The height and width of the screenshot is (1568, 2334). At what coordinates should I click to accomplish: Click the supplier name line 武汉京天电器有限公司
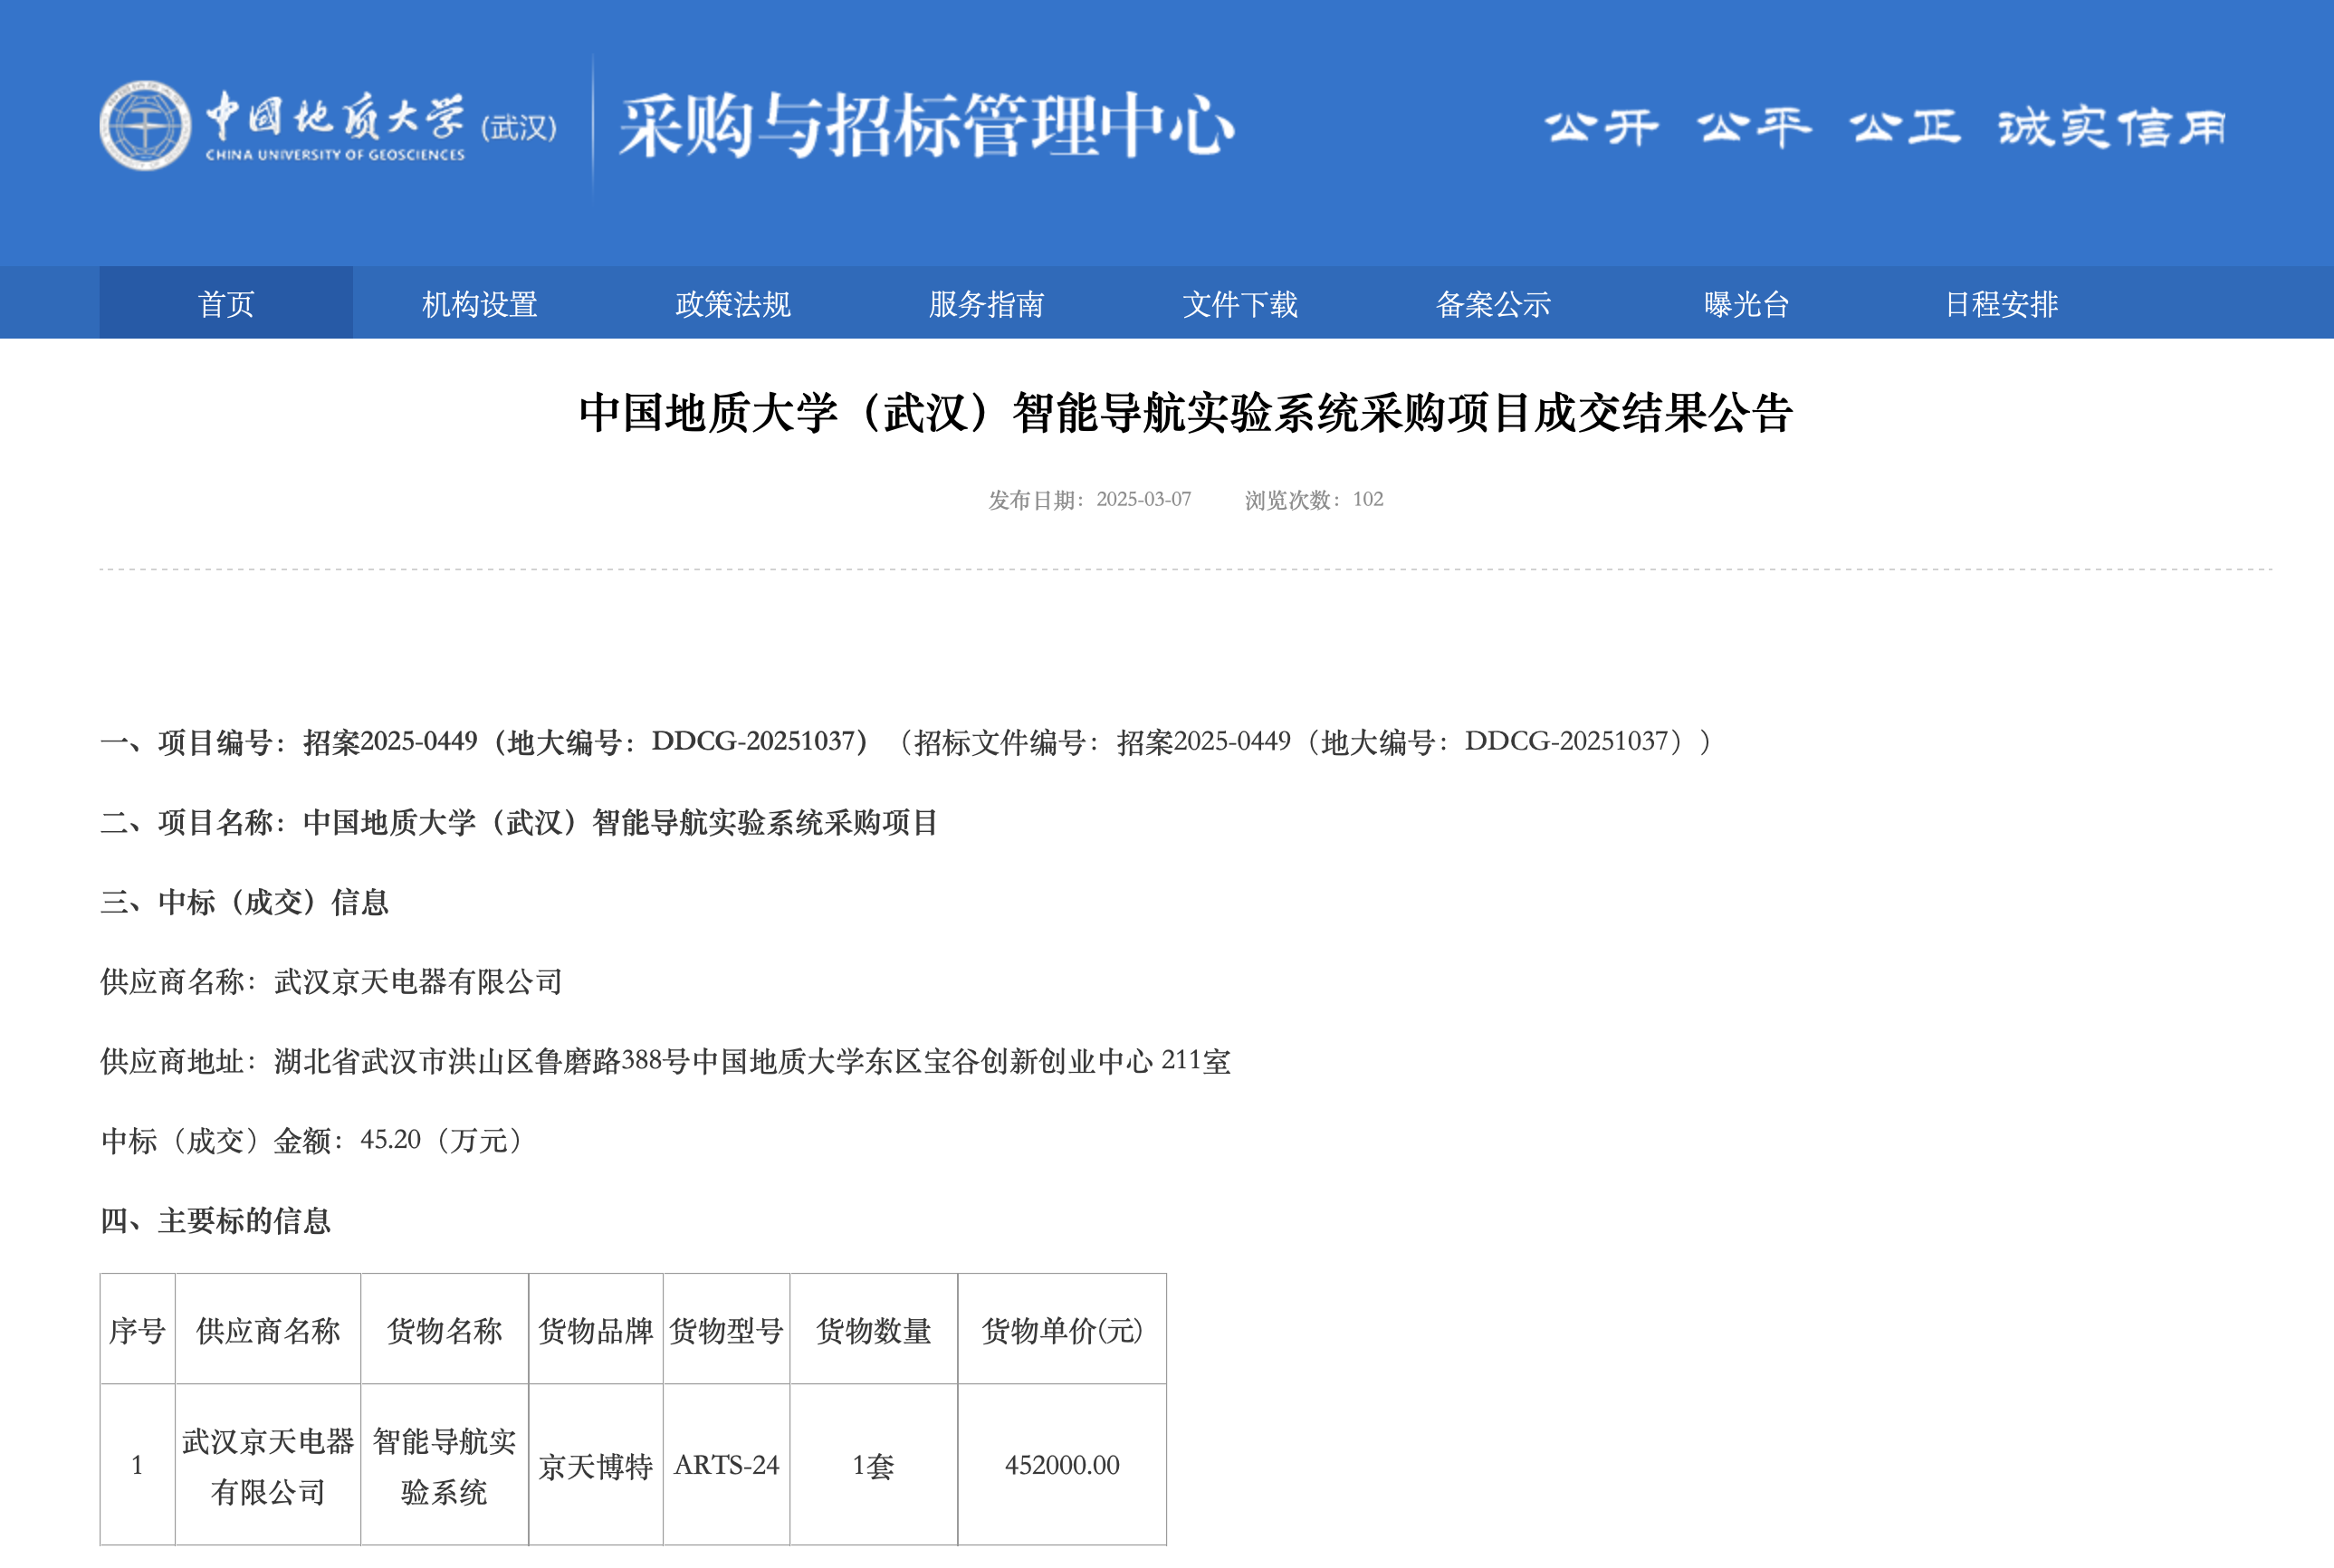click(x=331, y=981)
